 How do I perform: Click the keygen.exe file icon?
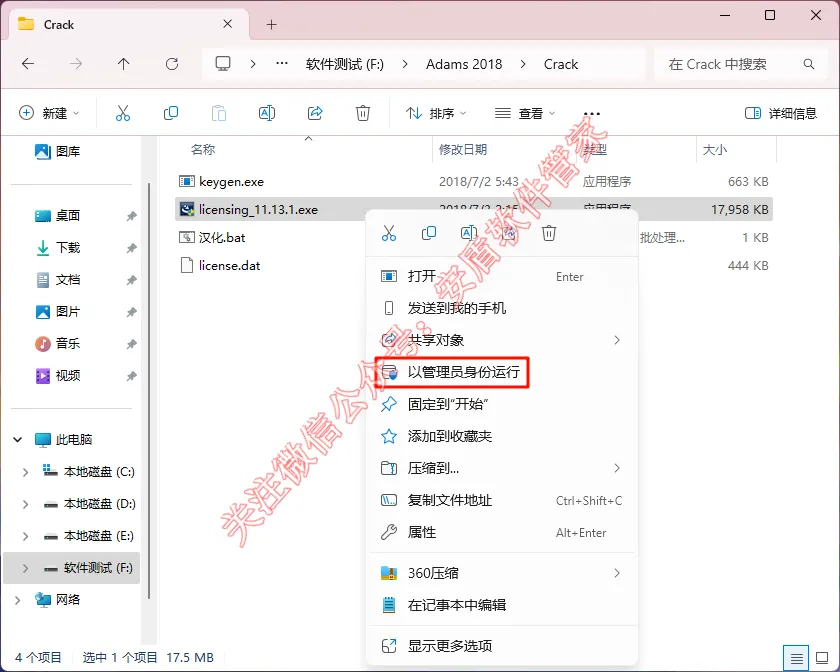[x=186, y=181]
